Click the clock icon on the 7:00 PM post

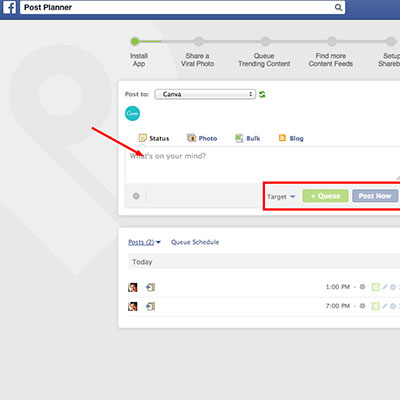point(393,306)
